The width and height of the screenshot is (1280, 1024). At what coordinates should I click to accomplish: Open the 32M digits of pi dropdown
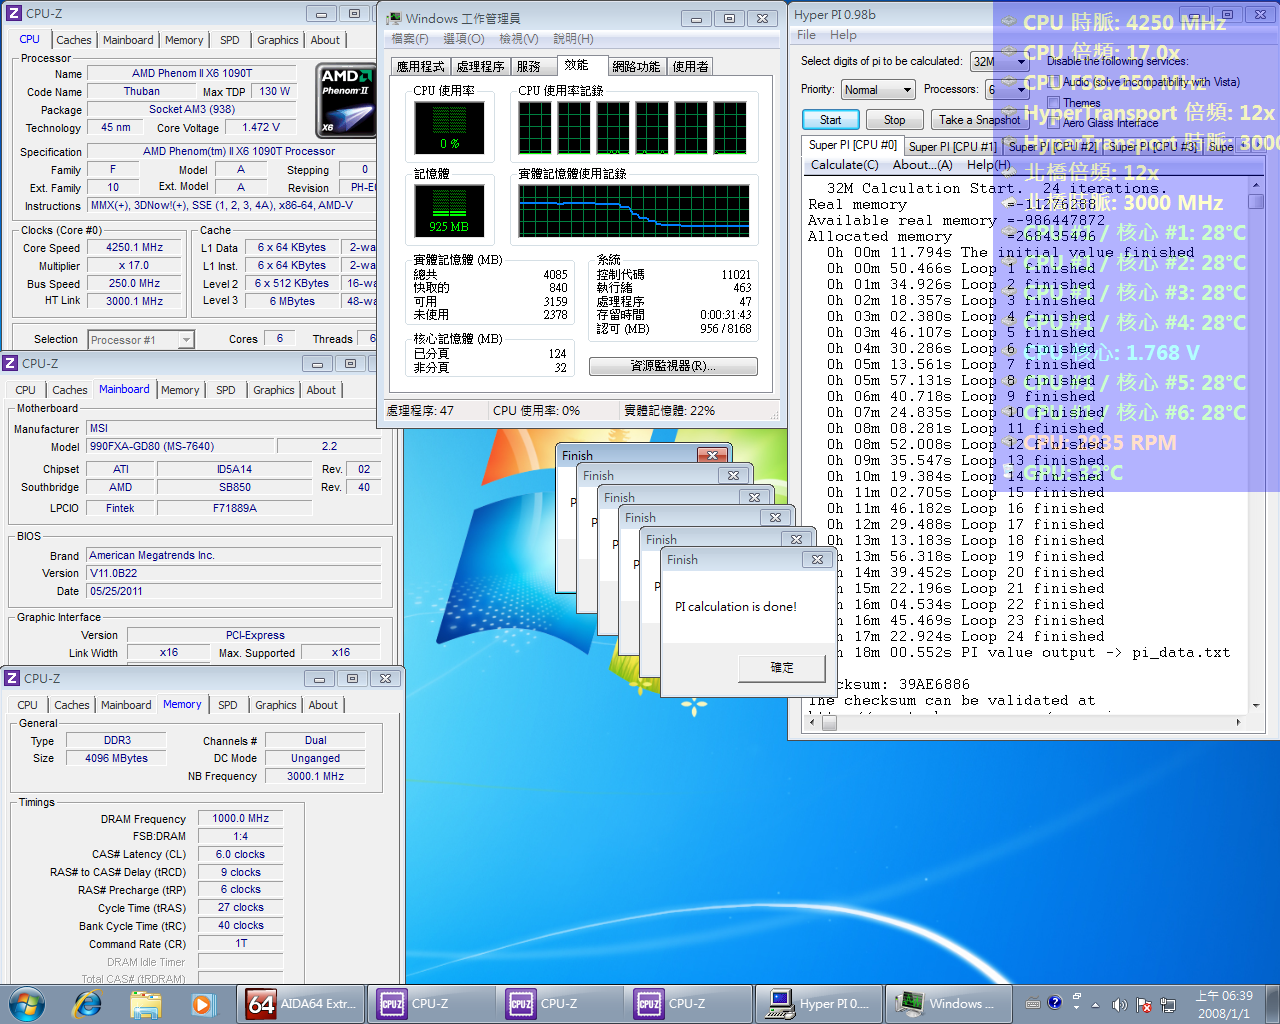(x=1000, y=61)
